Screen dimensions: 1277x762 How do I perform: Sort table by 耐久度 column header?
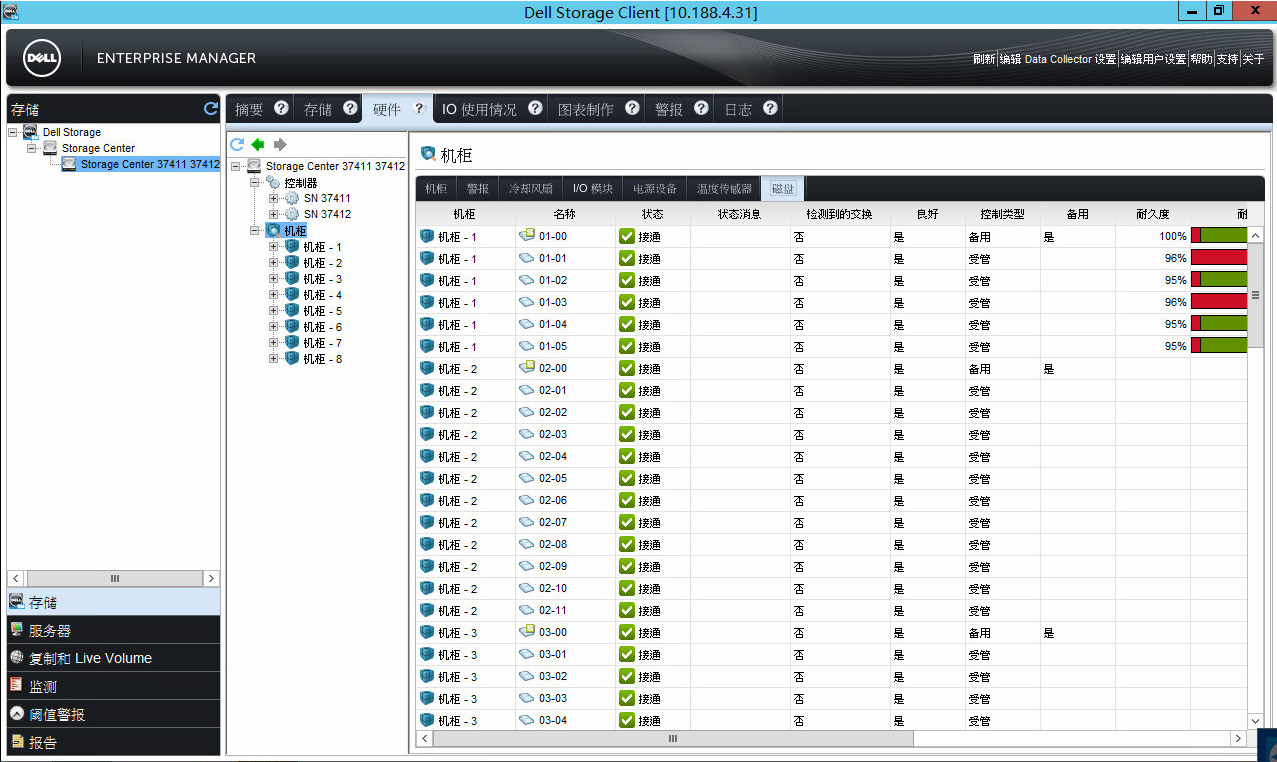click(x=1152, y=214)
